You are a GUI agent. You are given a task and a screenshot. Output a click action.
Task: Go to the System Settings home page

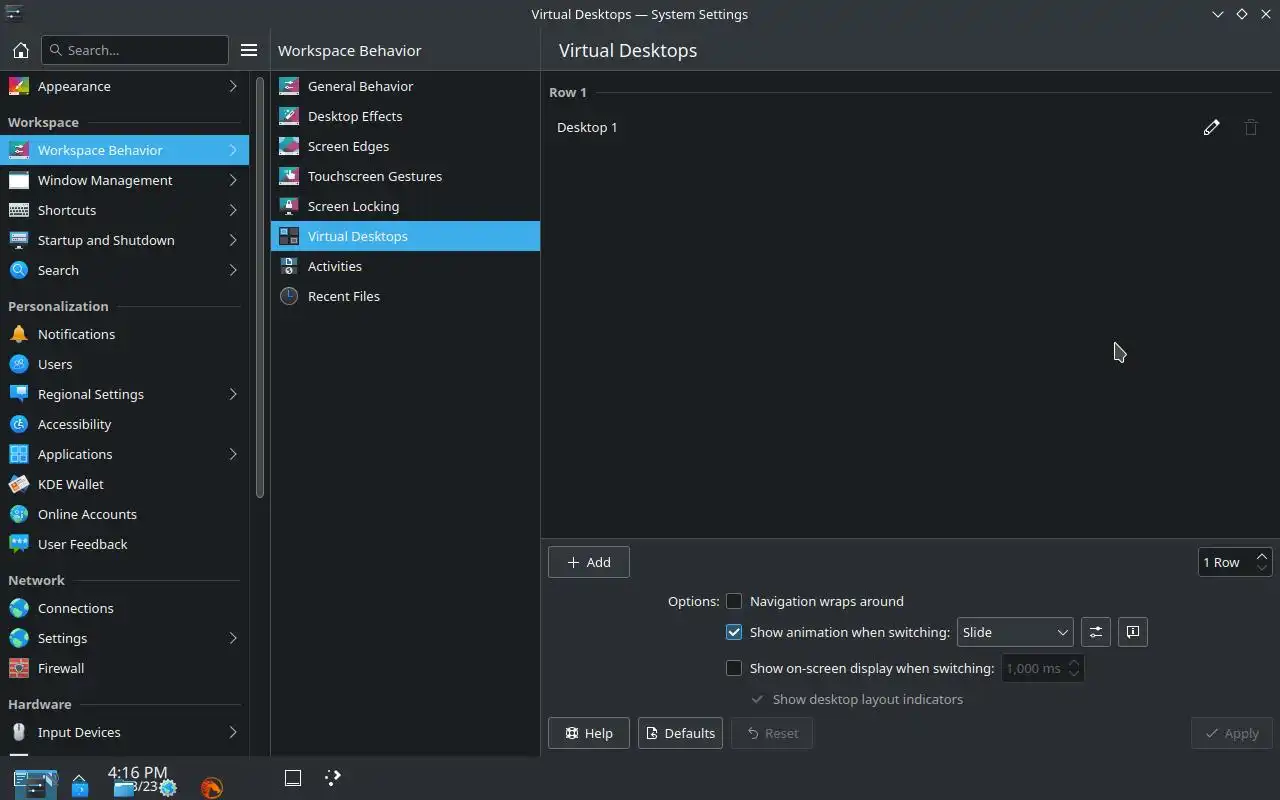(20, 50)
